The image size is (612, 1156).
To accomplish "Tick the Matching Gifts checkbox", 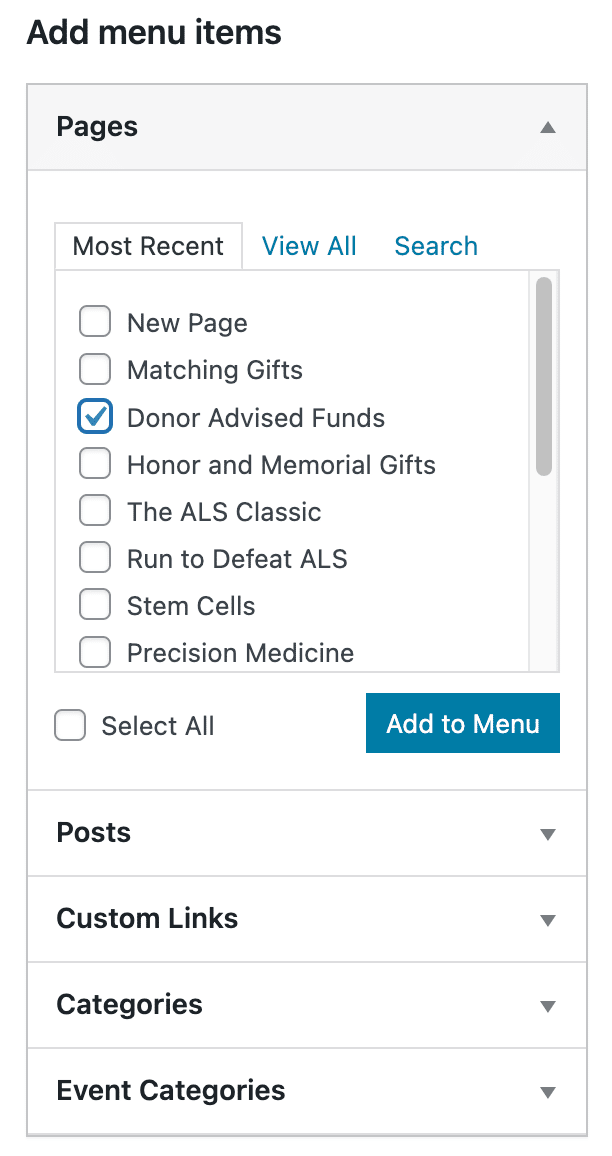I will pos(95,370).
